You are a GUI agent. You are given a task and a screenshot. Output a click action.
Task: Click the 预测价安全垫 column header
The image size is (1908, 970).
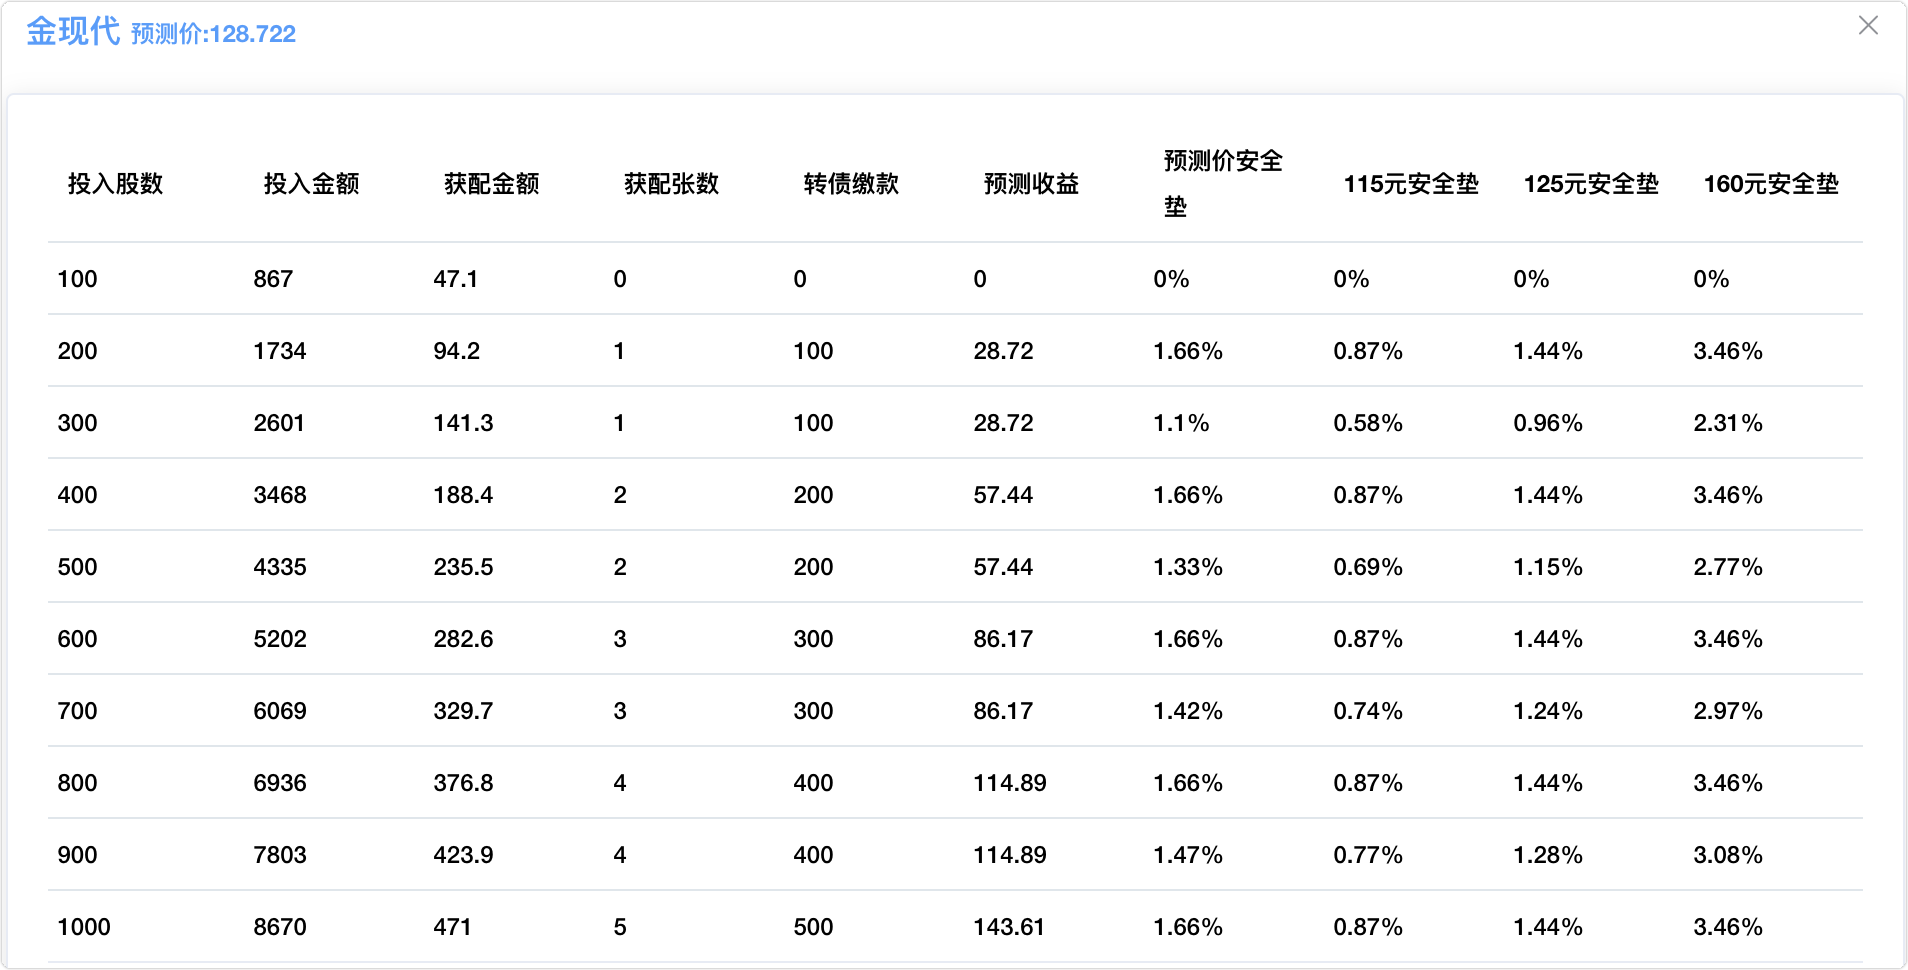1222,183
